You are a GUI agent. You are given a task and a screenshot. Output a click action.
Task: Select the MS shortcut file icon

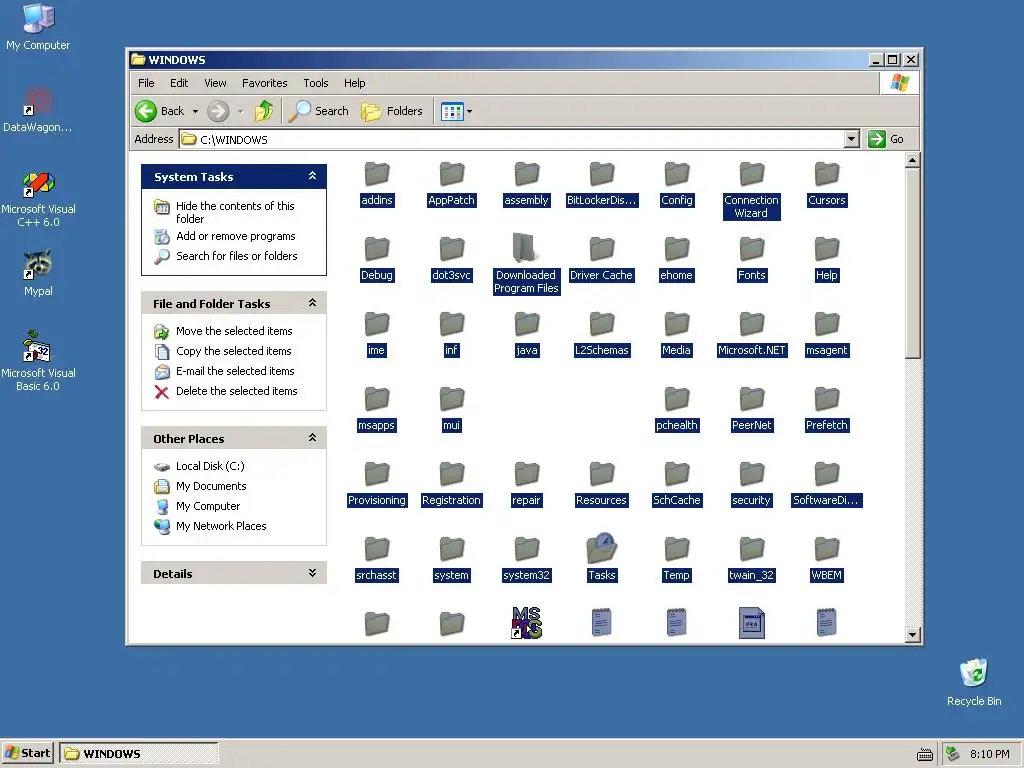526,623
